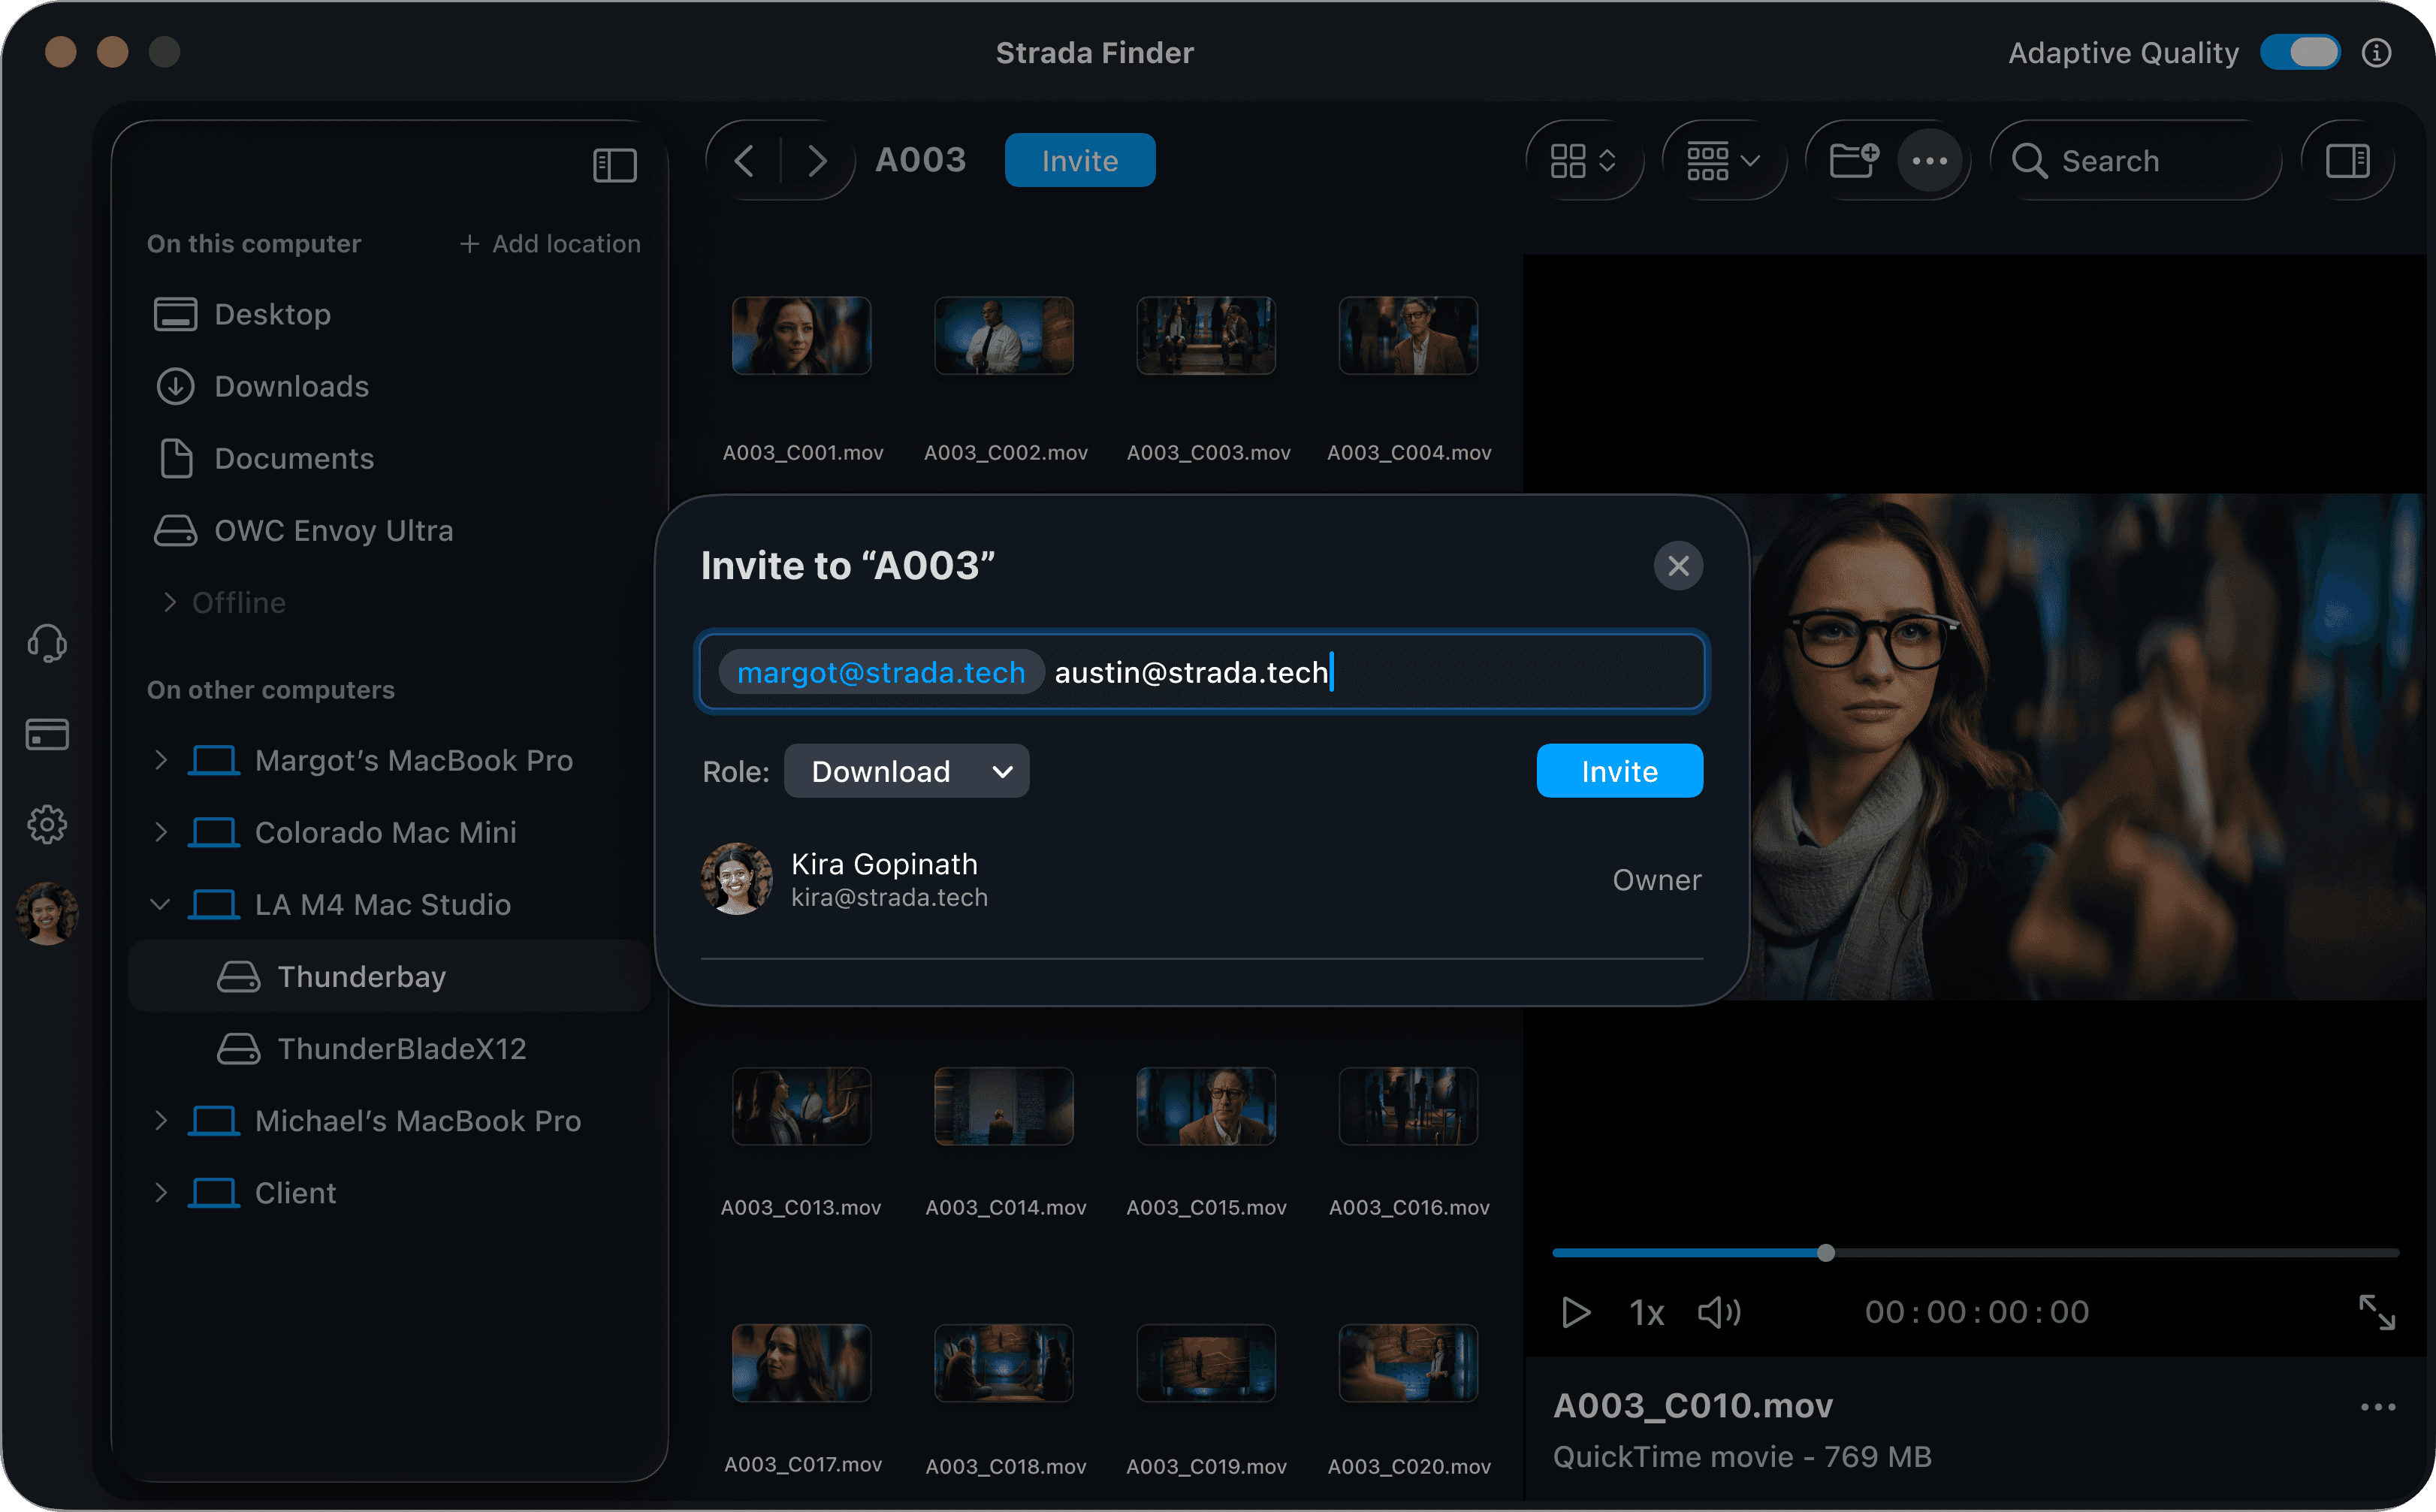Select the A003_C016.mov thumbnail
The width and height of the screenshot is (2436, 1512).
1408,1106
